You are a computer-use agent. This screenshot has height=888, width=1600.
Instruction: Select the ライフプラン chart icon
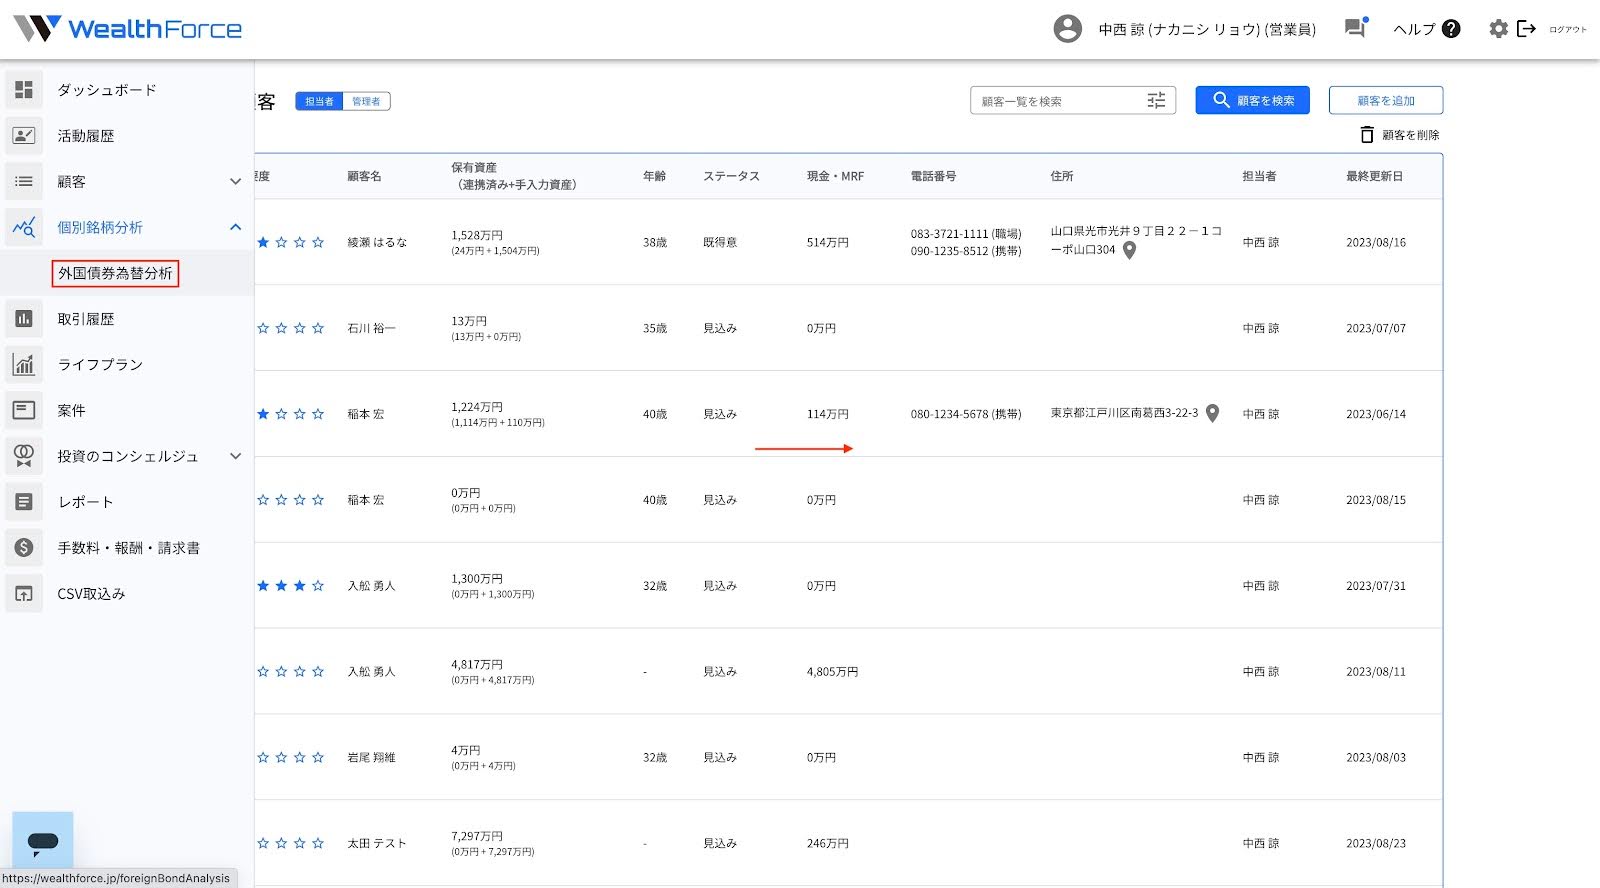(24, 365)
